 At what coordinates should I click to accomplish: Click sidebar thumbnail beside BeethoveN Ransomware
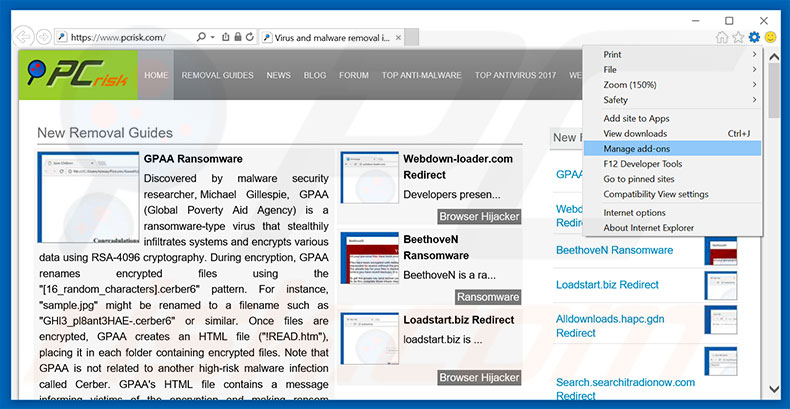[720, 251]
